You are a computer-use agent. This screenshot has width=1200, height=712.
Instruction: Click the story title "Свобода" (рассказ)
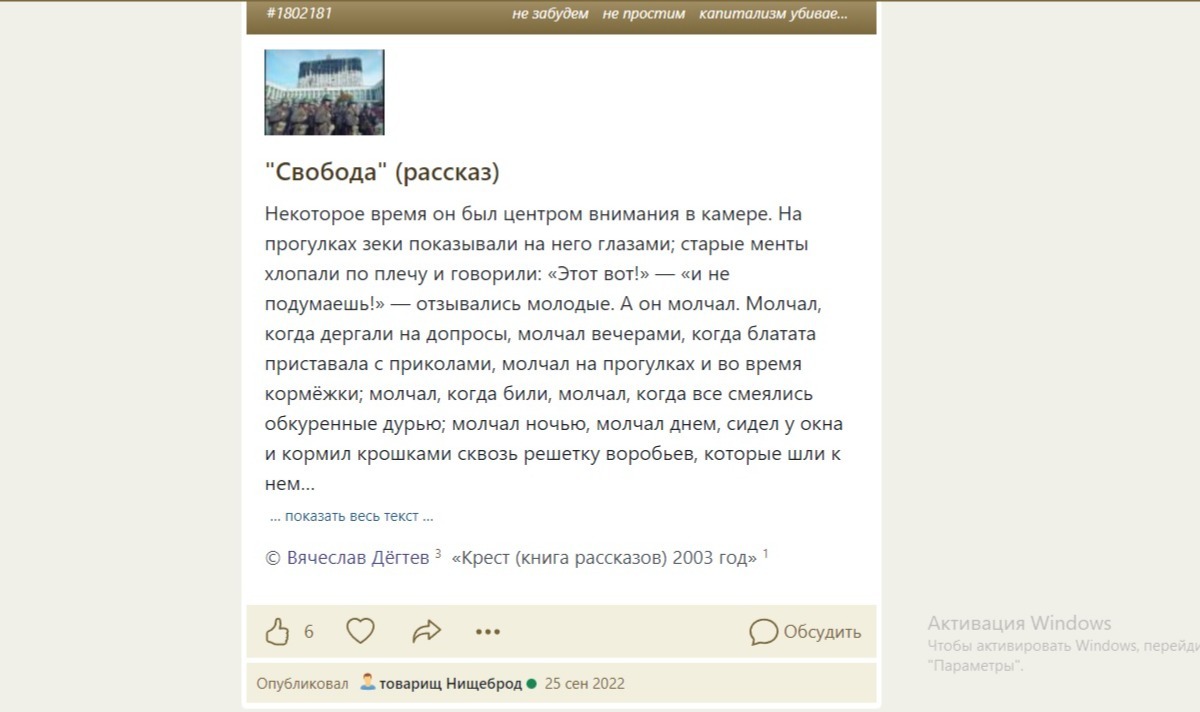pos(380,171)
